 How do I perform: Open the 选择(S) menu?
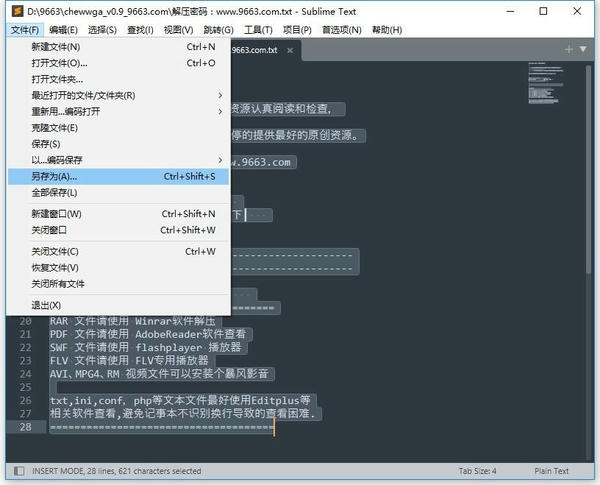tap(102, 30)
